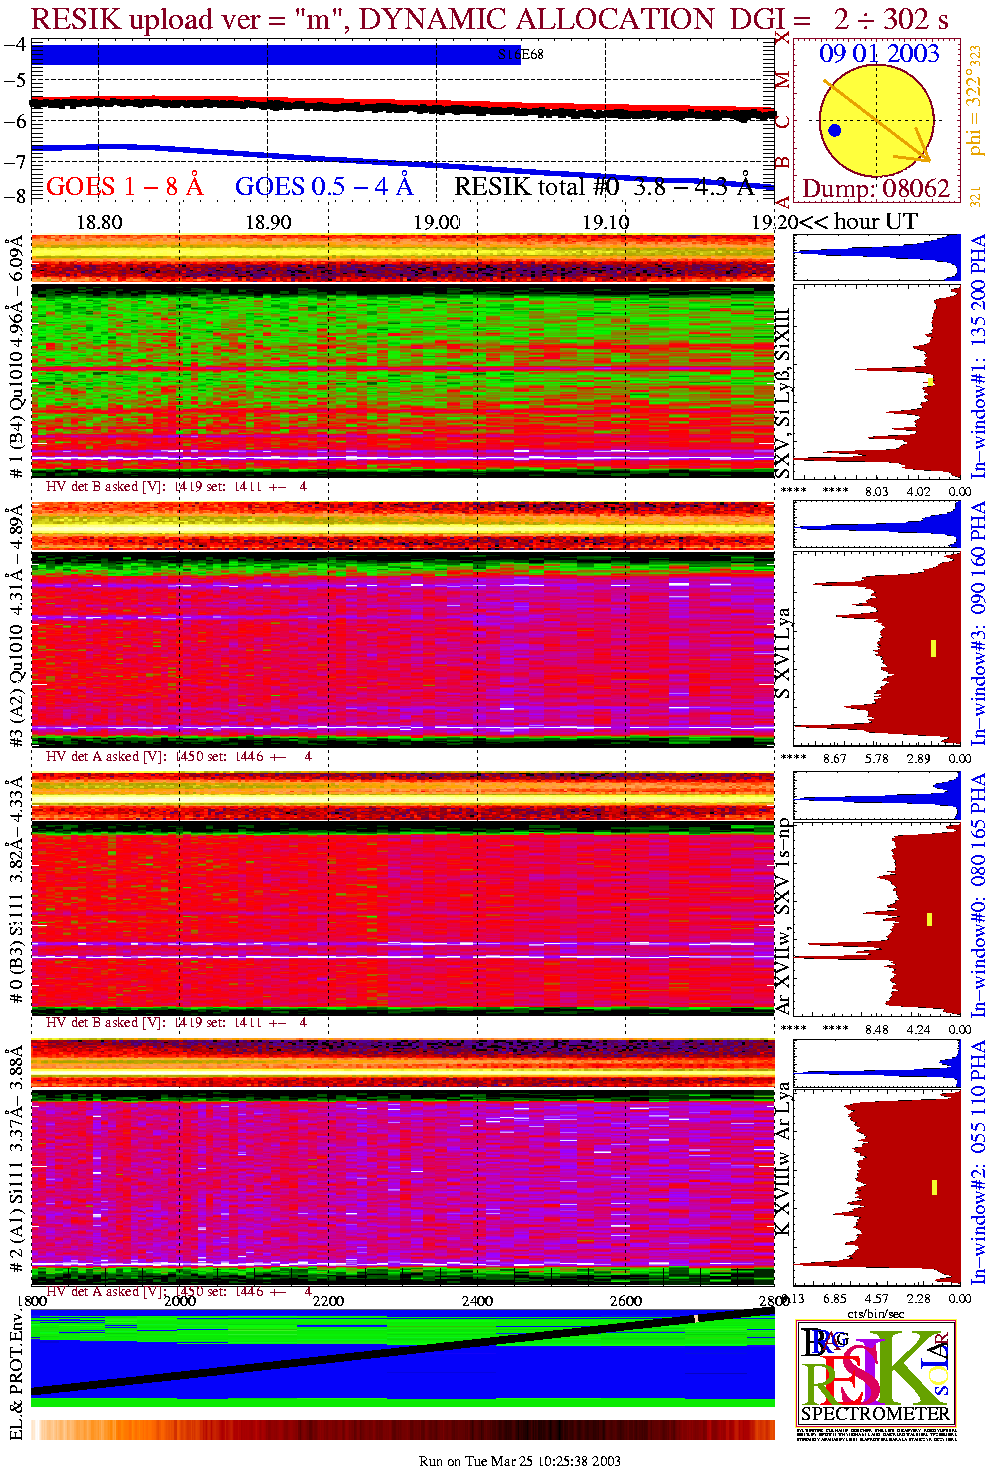Click the 18.80 hour UT axis tick

pos(99,222)
